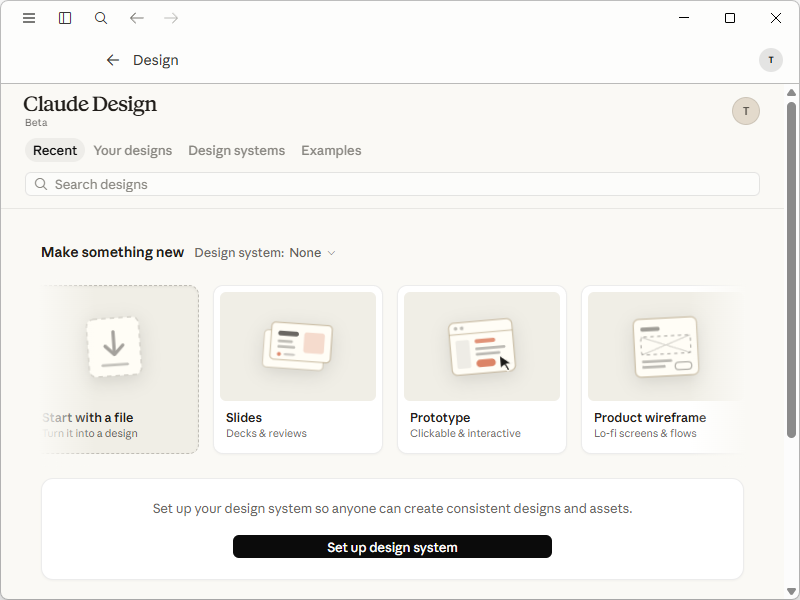
Task: Open the hamburger menu icon
Action: 29,18
